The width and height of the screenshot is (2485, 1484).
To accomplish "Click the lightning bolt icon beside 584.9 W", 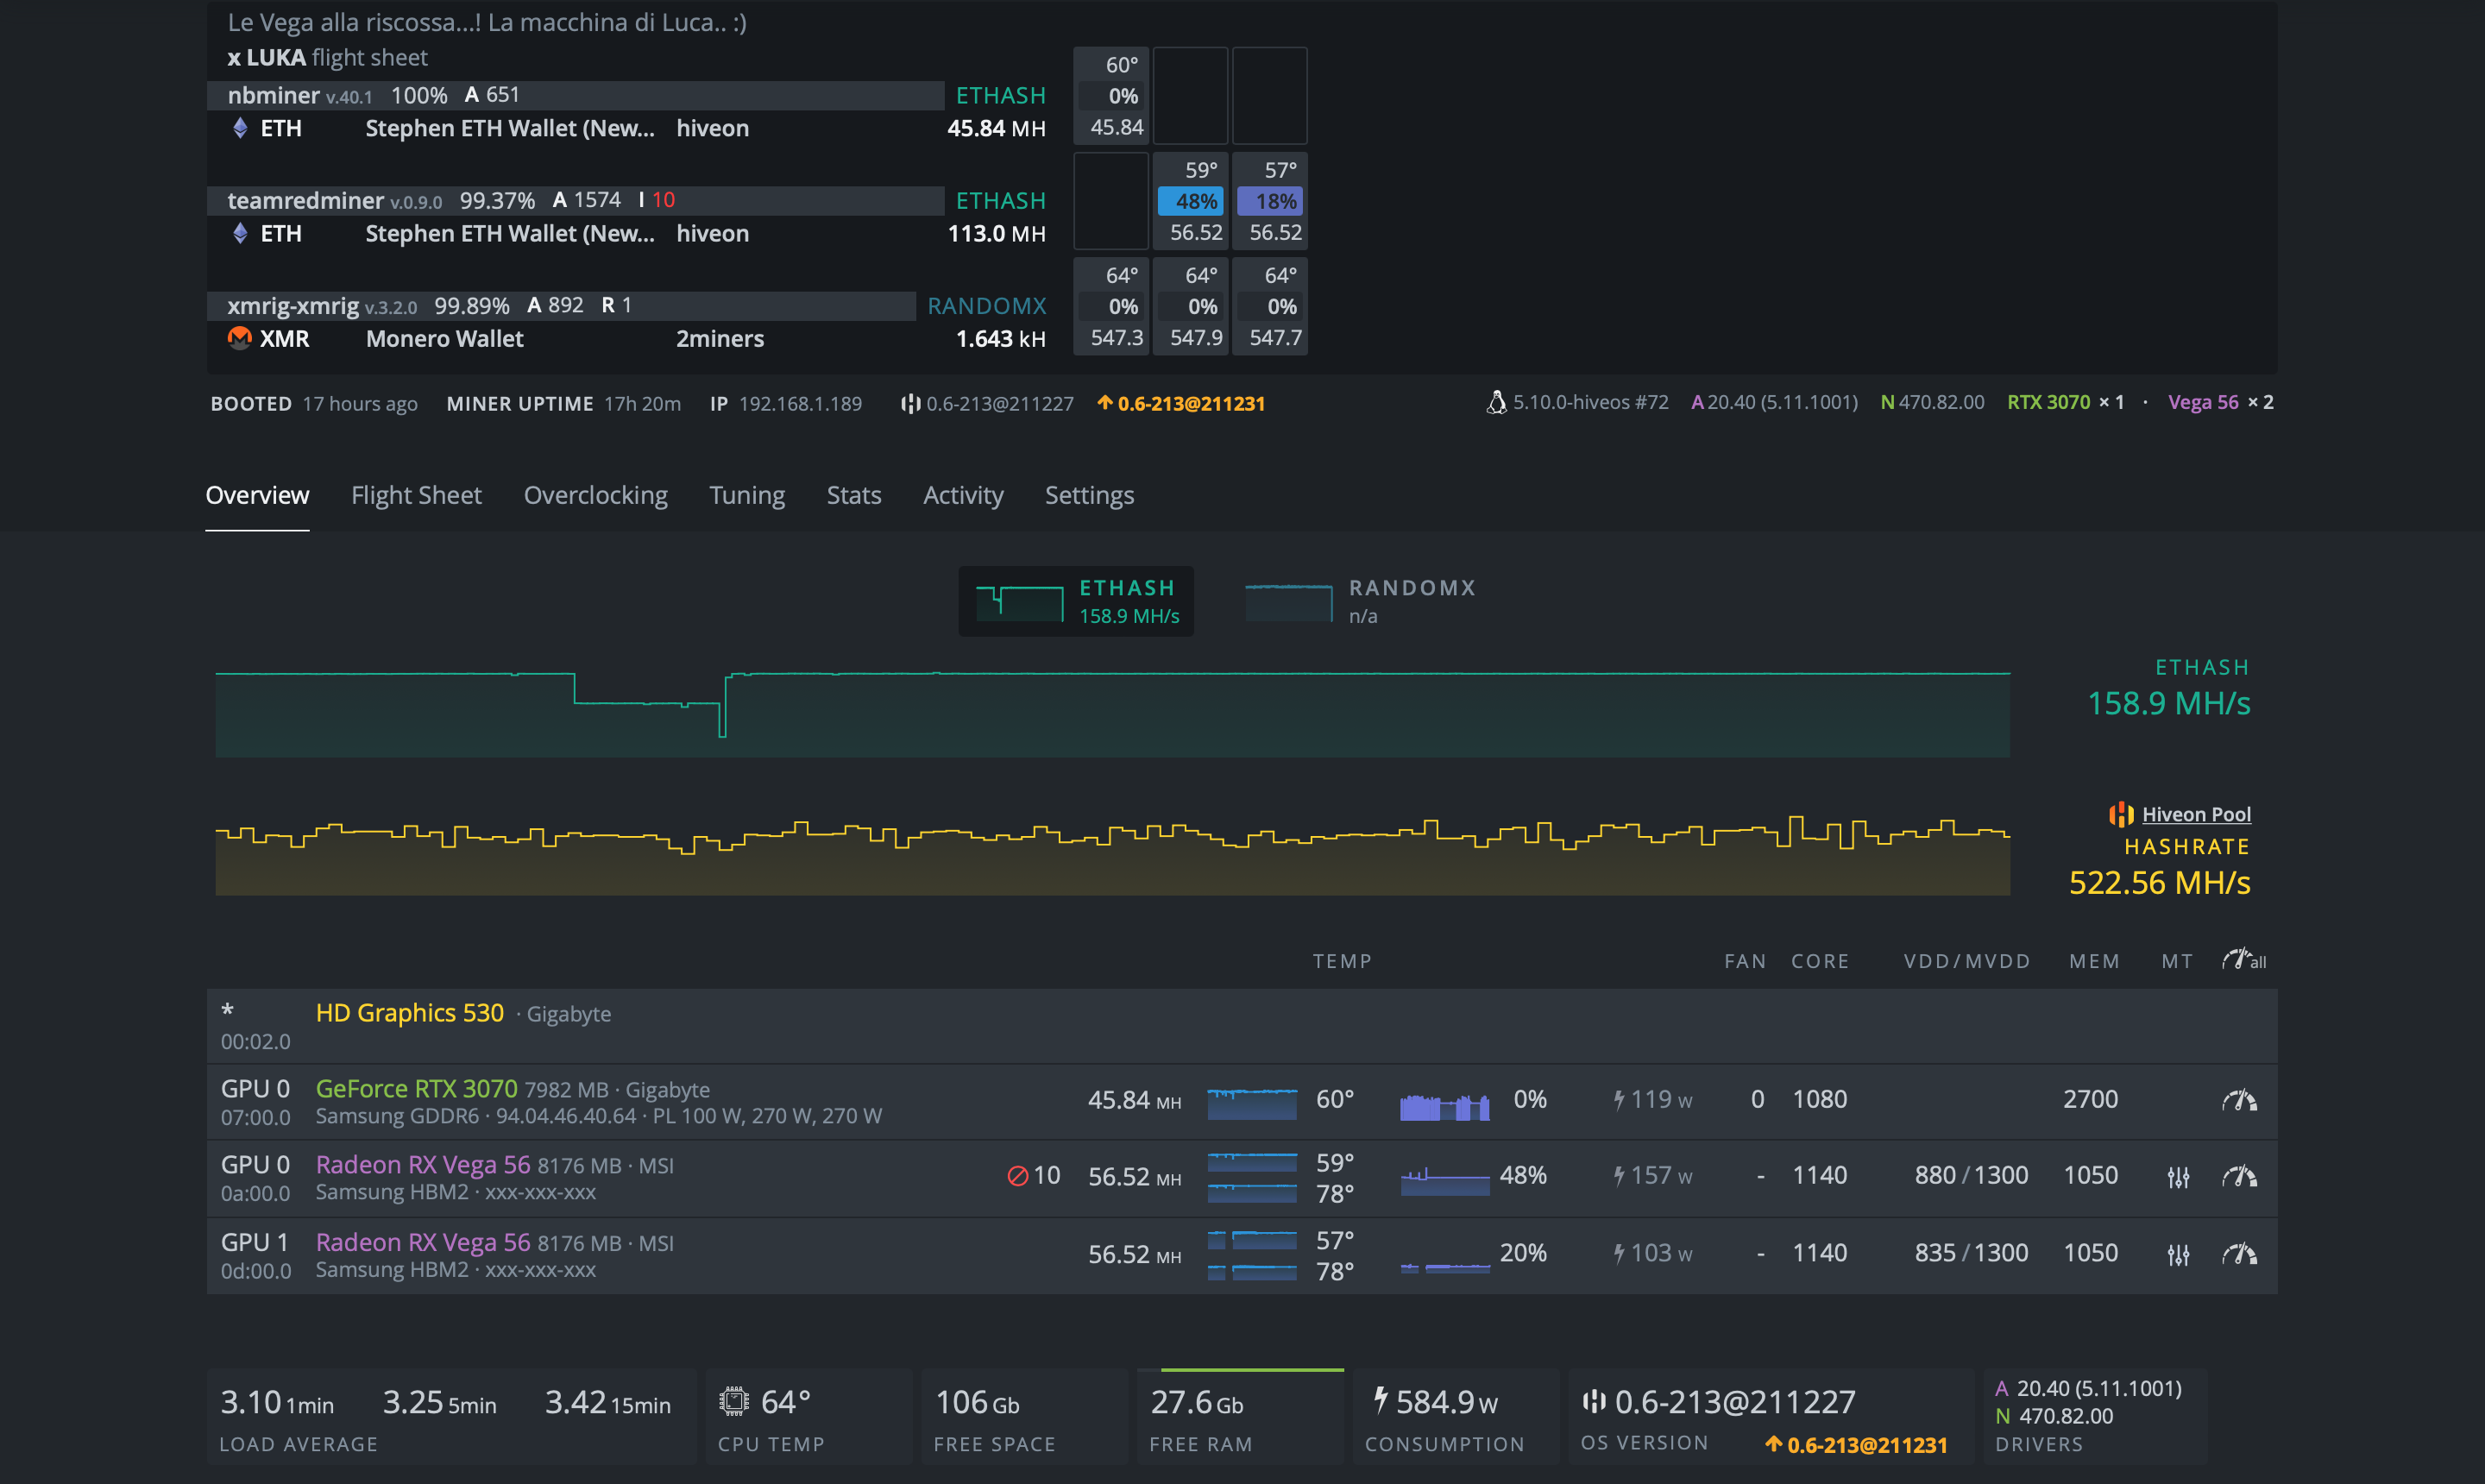I will pos(1380,1400).
